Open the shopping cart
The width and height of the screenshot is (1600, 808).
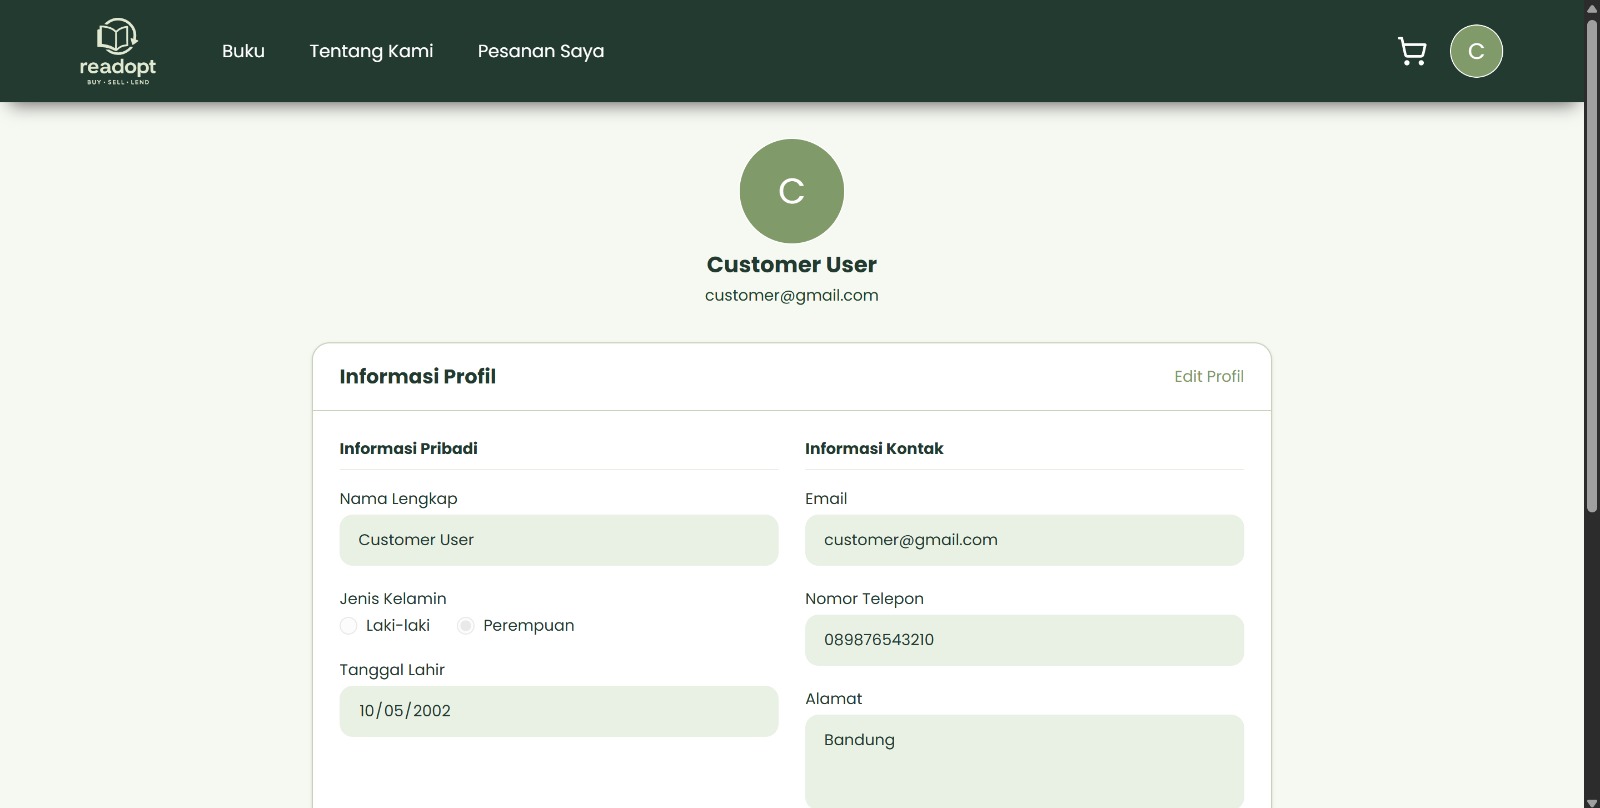tap(1412, 51)
